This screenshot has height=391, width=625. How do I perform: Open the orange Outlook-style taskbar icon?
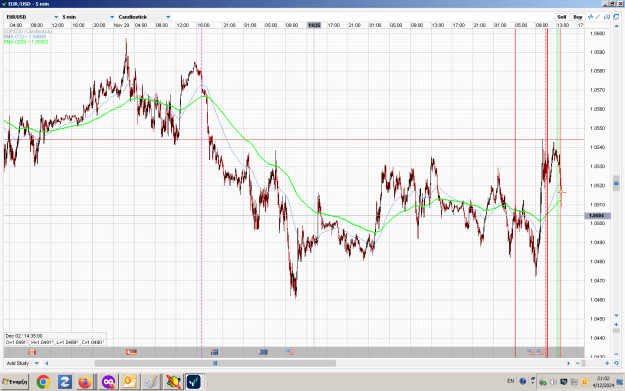pyautogui.click(x=130, y=382)
